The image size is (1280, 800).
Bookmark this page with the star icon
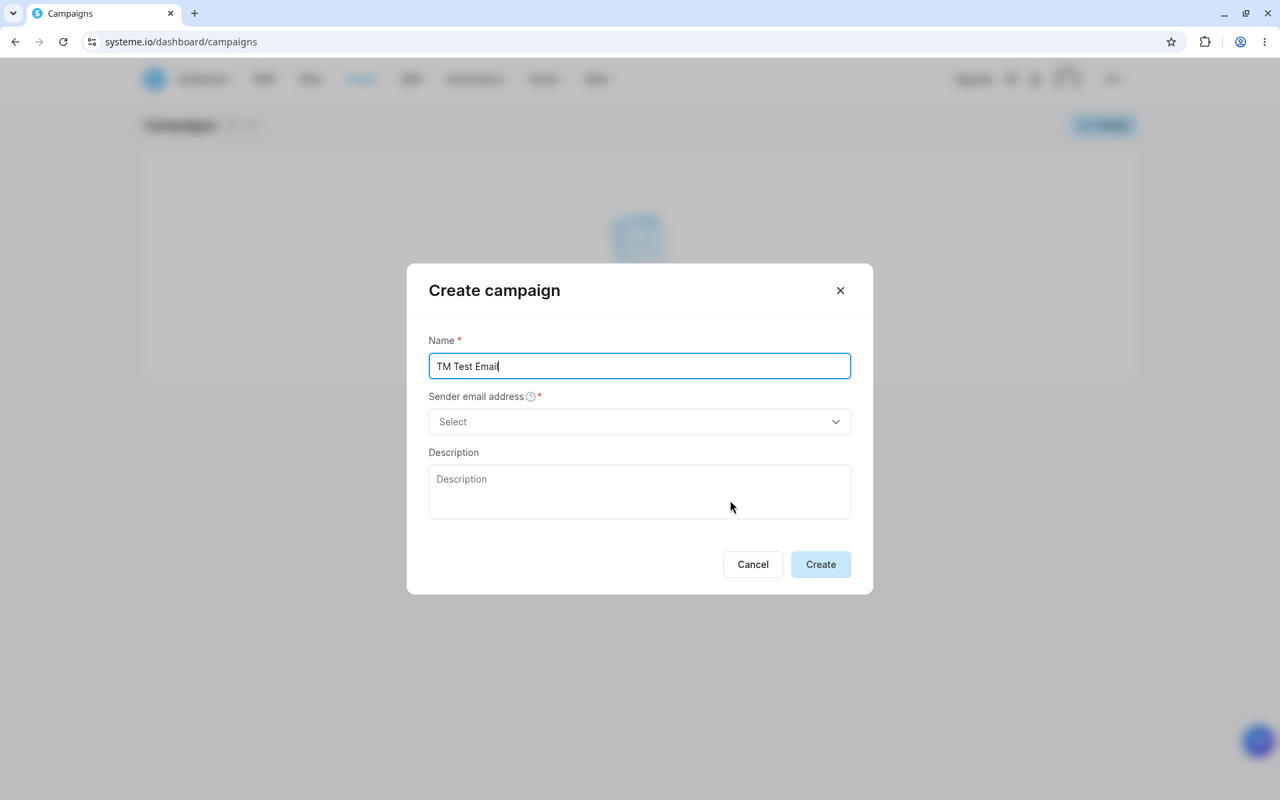1171,42
